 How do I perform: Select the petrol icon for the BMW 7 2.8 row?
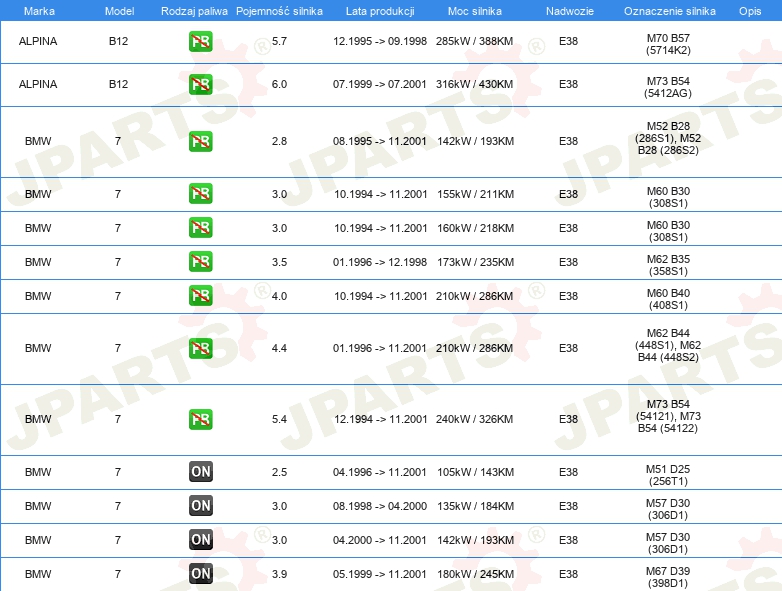click(200, 141)
